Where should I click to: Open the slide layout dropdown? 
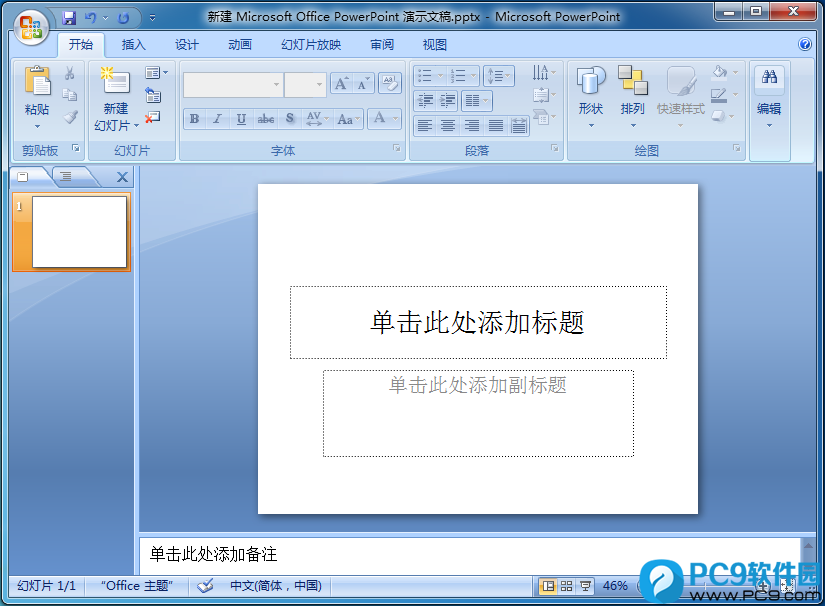pyautogui.click(x=156, y=73)
